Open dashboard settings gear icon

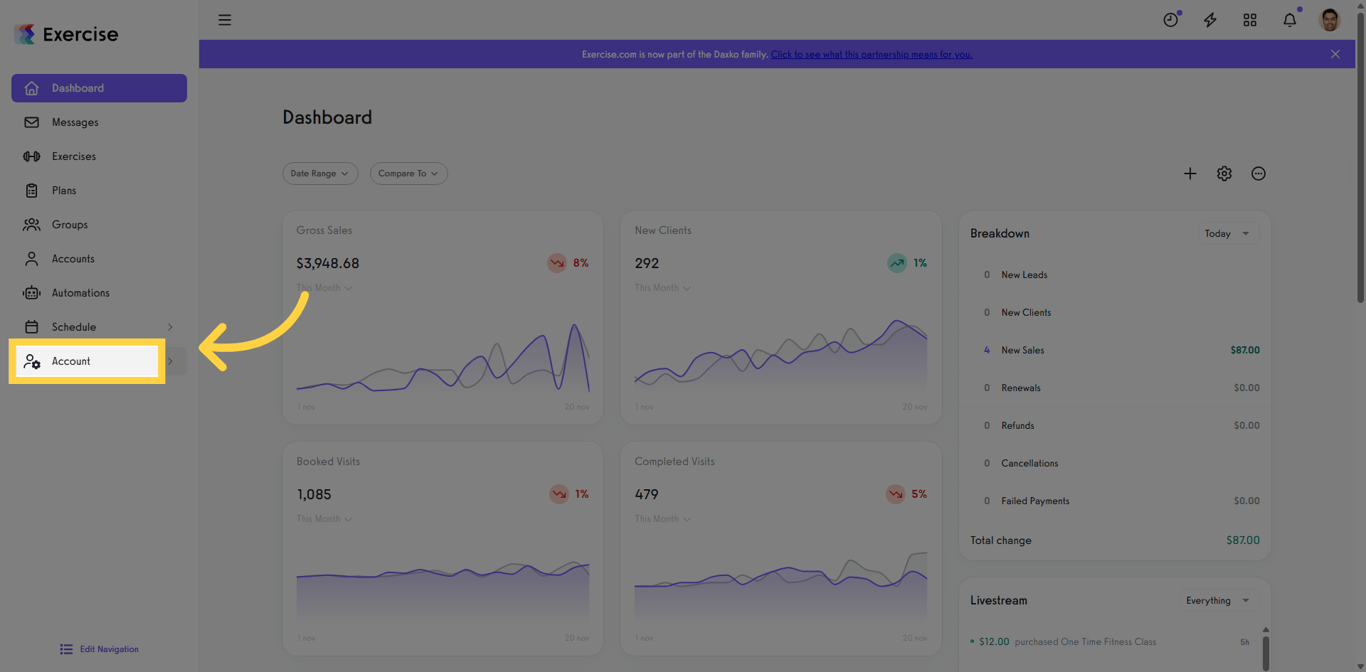coord(1224,174)
